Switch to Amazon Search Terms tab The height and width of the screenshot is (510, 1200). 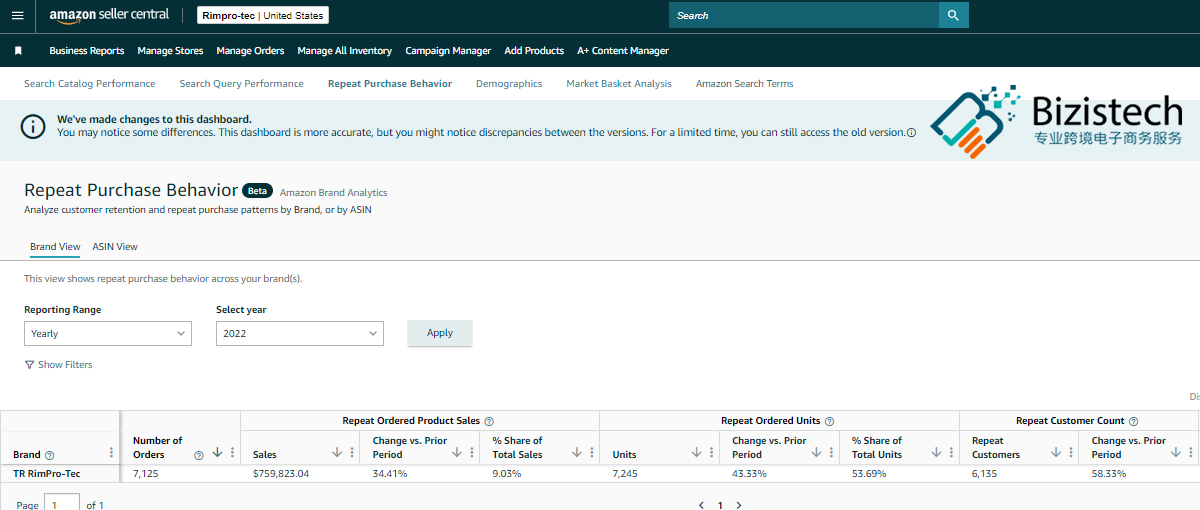click(745, 84)
